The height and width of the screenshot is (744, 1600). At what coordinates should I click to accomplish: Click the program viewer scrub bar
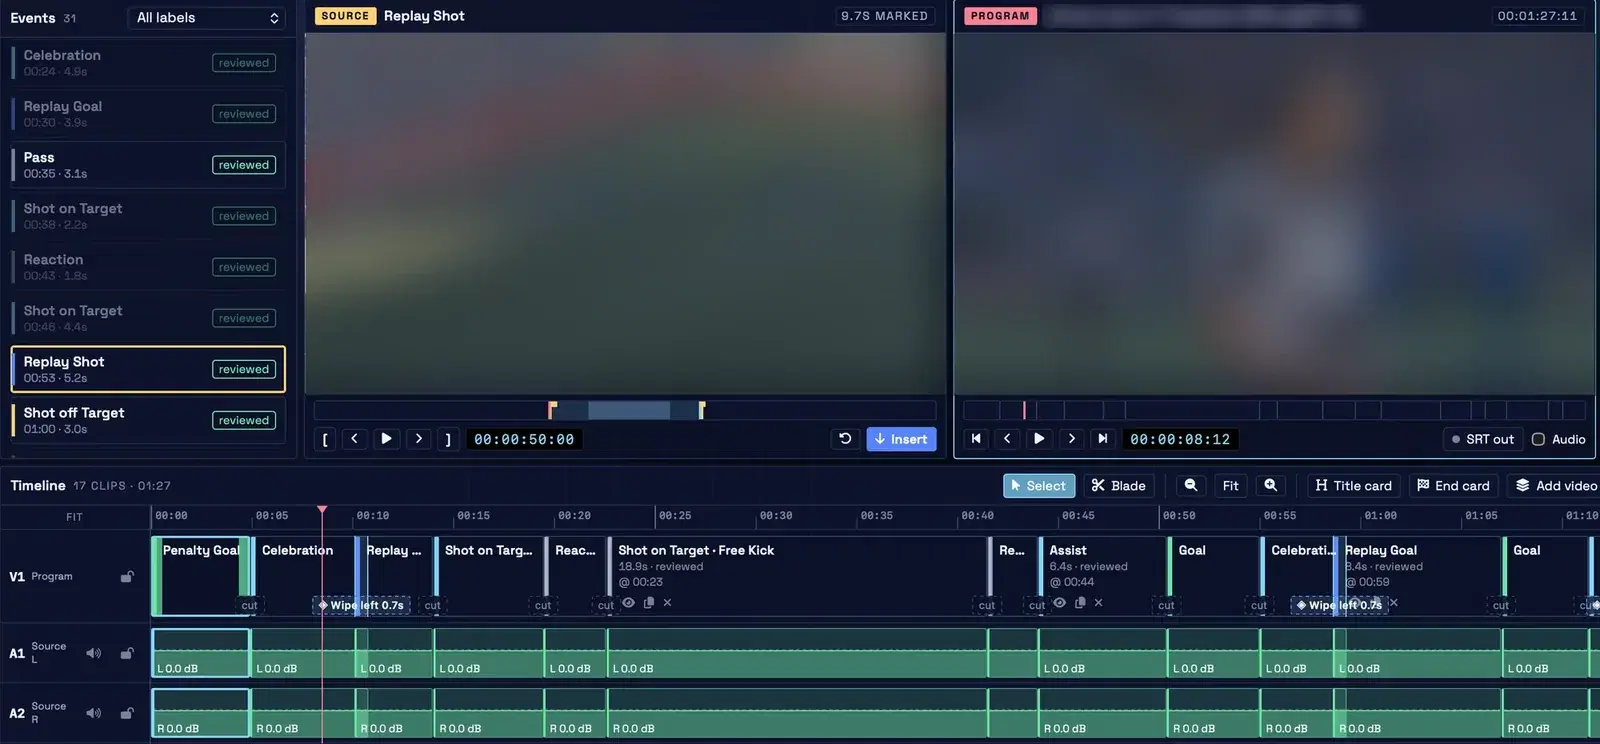click(x=1274, y=410)
